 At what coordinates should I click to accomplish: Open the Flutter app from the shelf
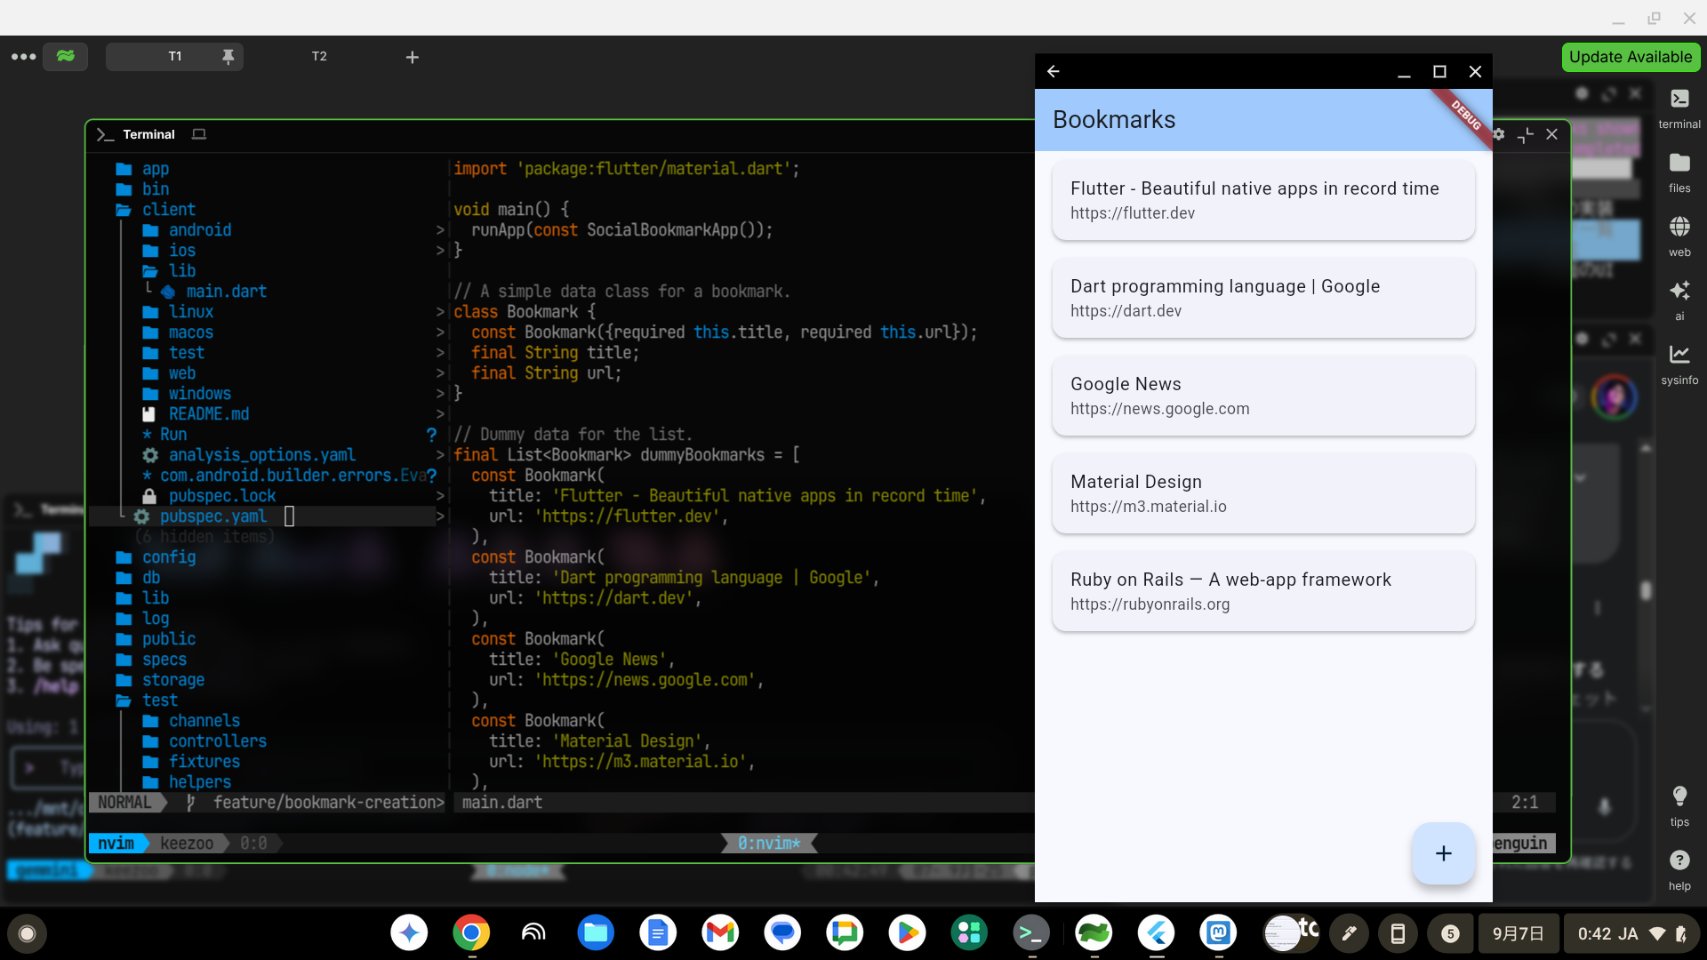tap(1156, 933)
